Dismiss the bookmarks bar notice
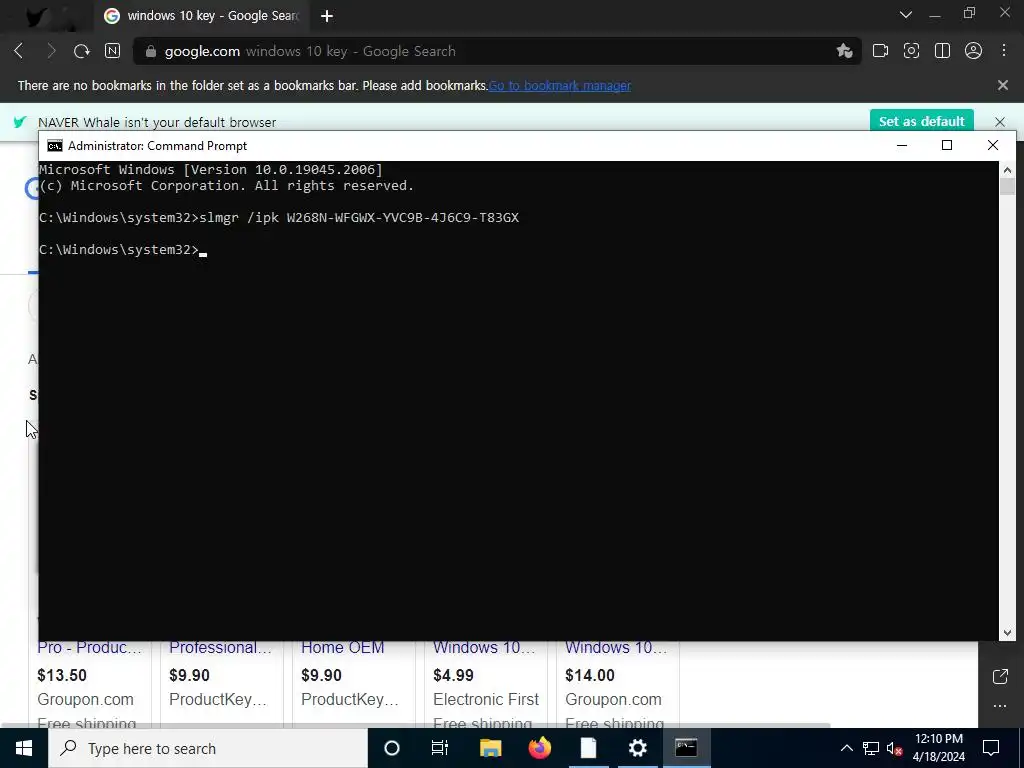This screenshot has height=768, width=1024. (1003, 85)
